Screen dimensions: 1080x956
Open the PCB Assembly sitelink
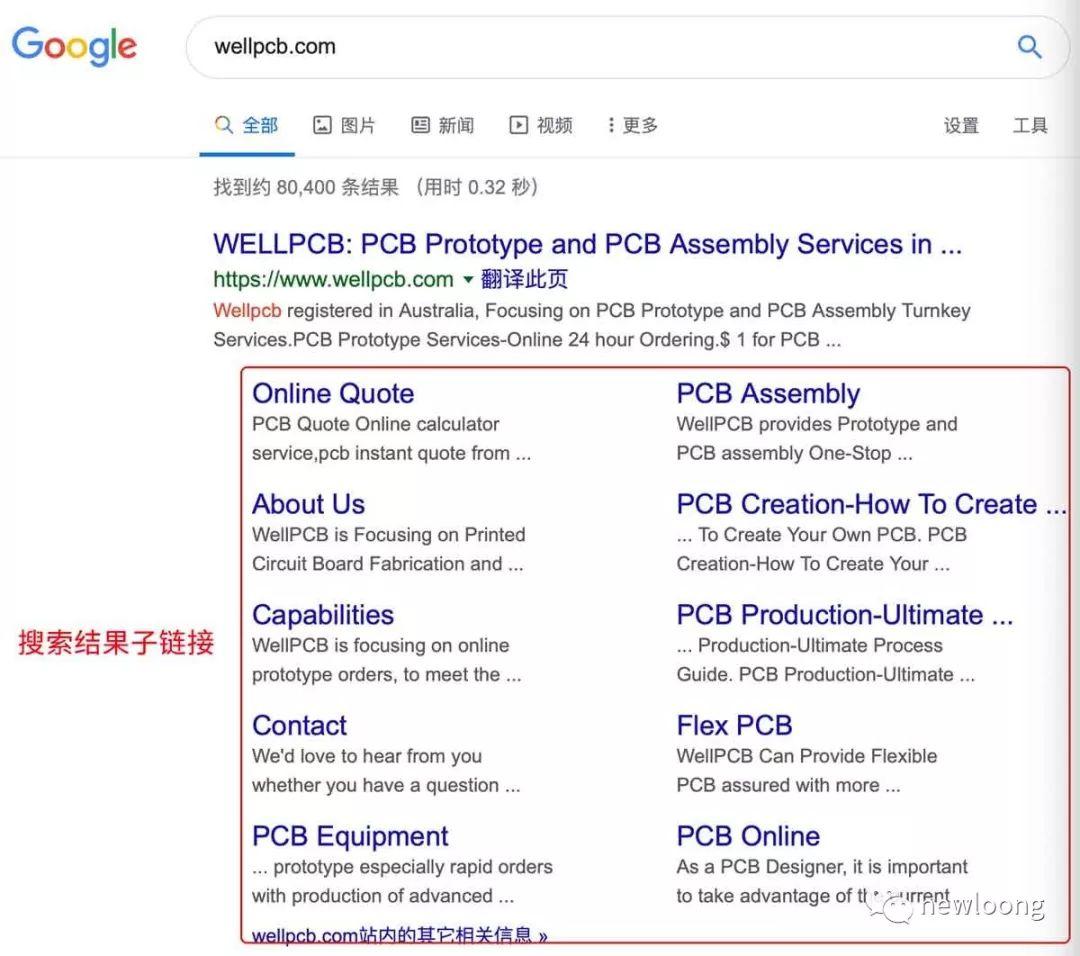768,393
